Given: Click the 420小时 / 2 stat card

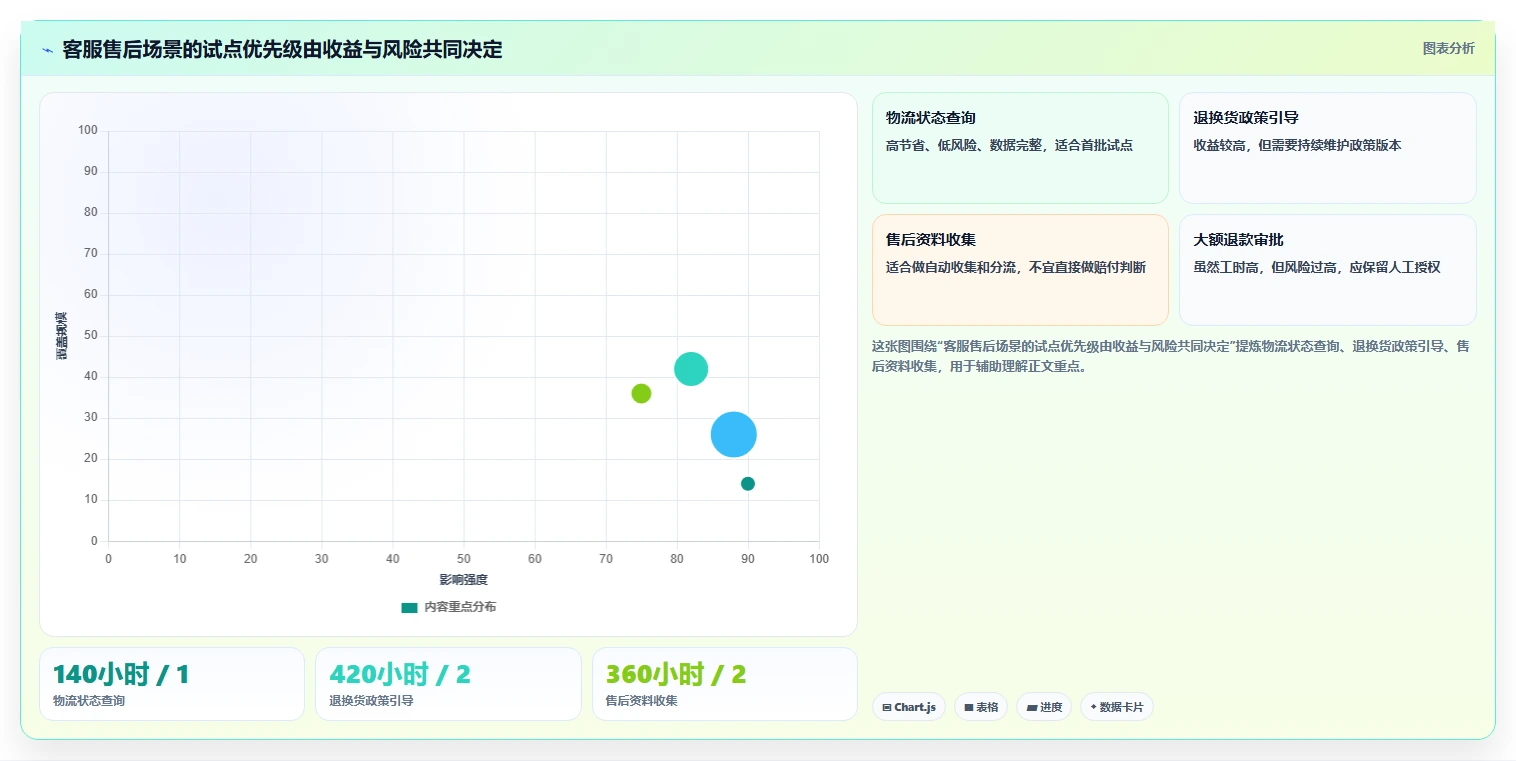Looking at the screenshot, I should tap(448, 684).
